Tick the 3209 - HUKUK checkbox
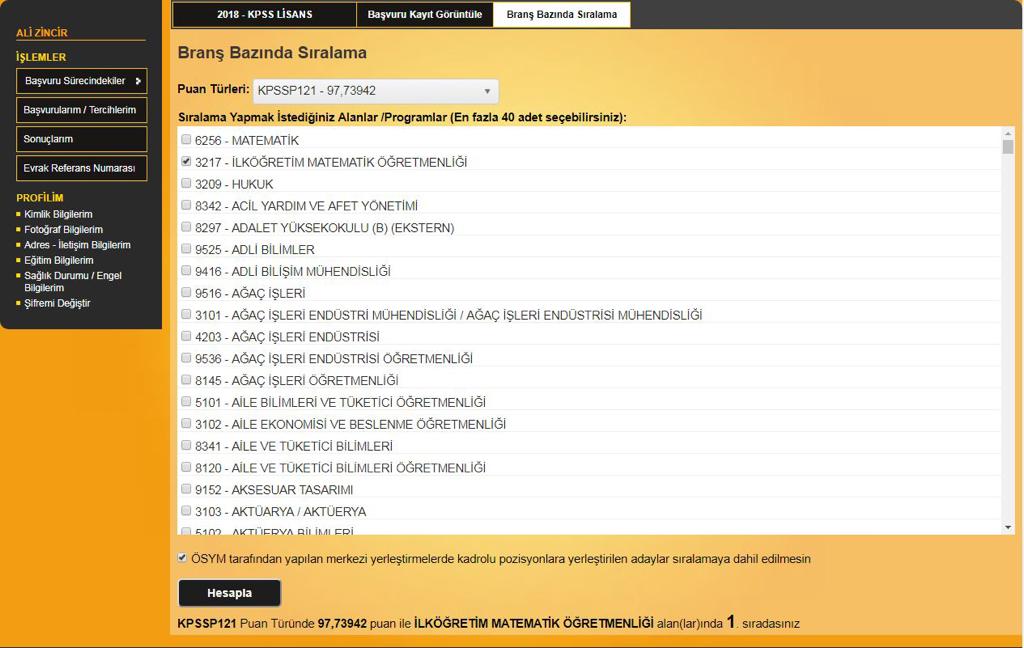 point(186,184)
